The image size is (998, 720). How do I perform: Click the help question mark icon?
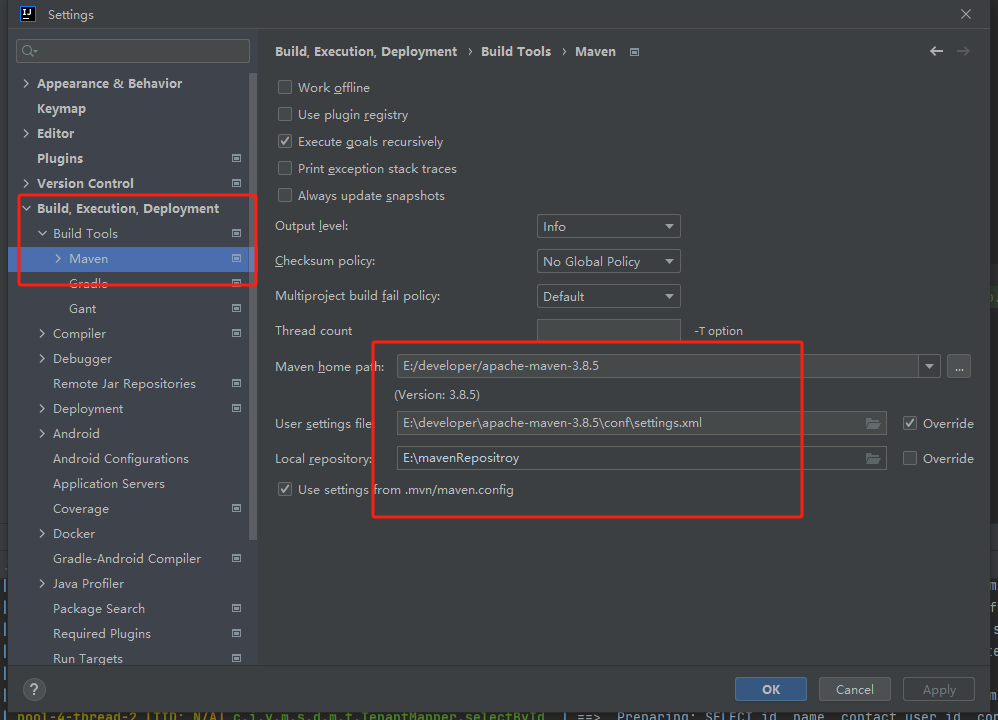[34, 689]
